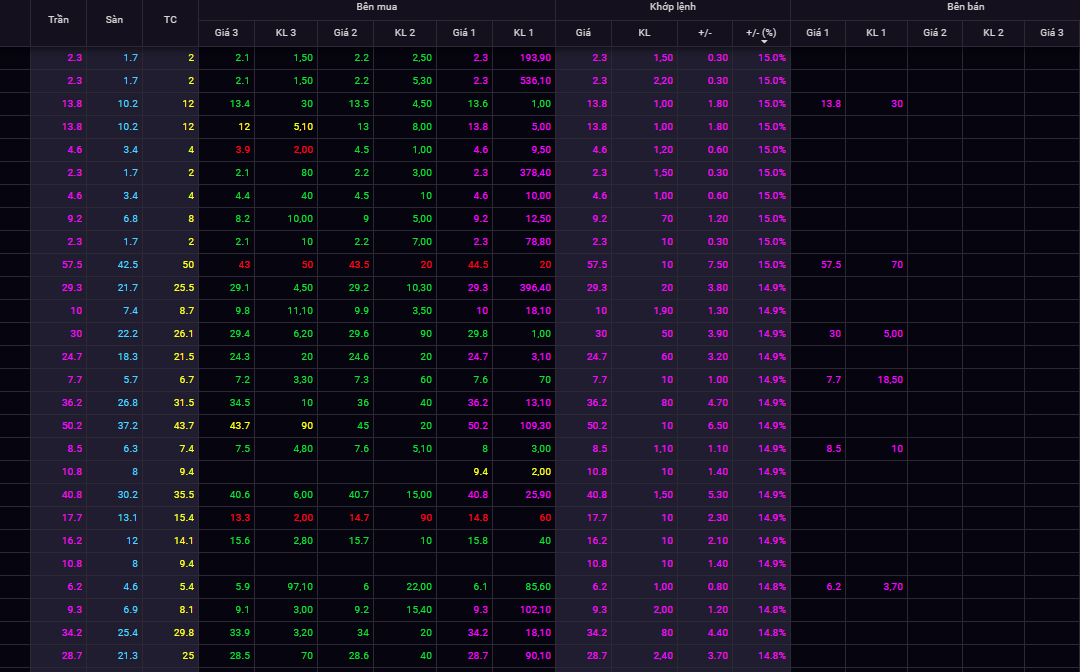Click the Giá header under Khớp lệnh
This screenshot has height=672, width=1080.
[583, 33]
